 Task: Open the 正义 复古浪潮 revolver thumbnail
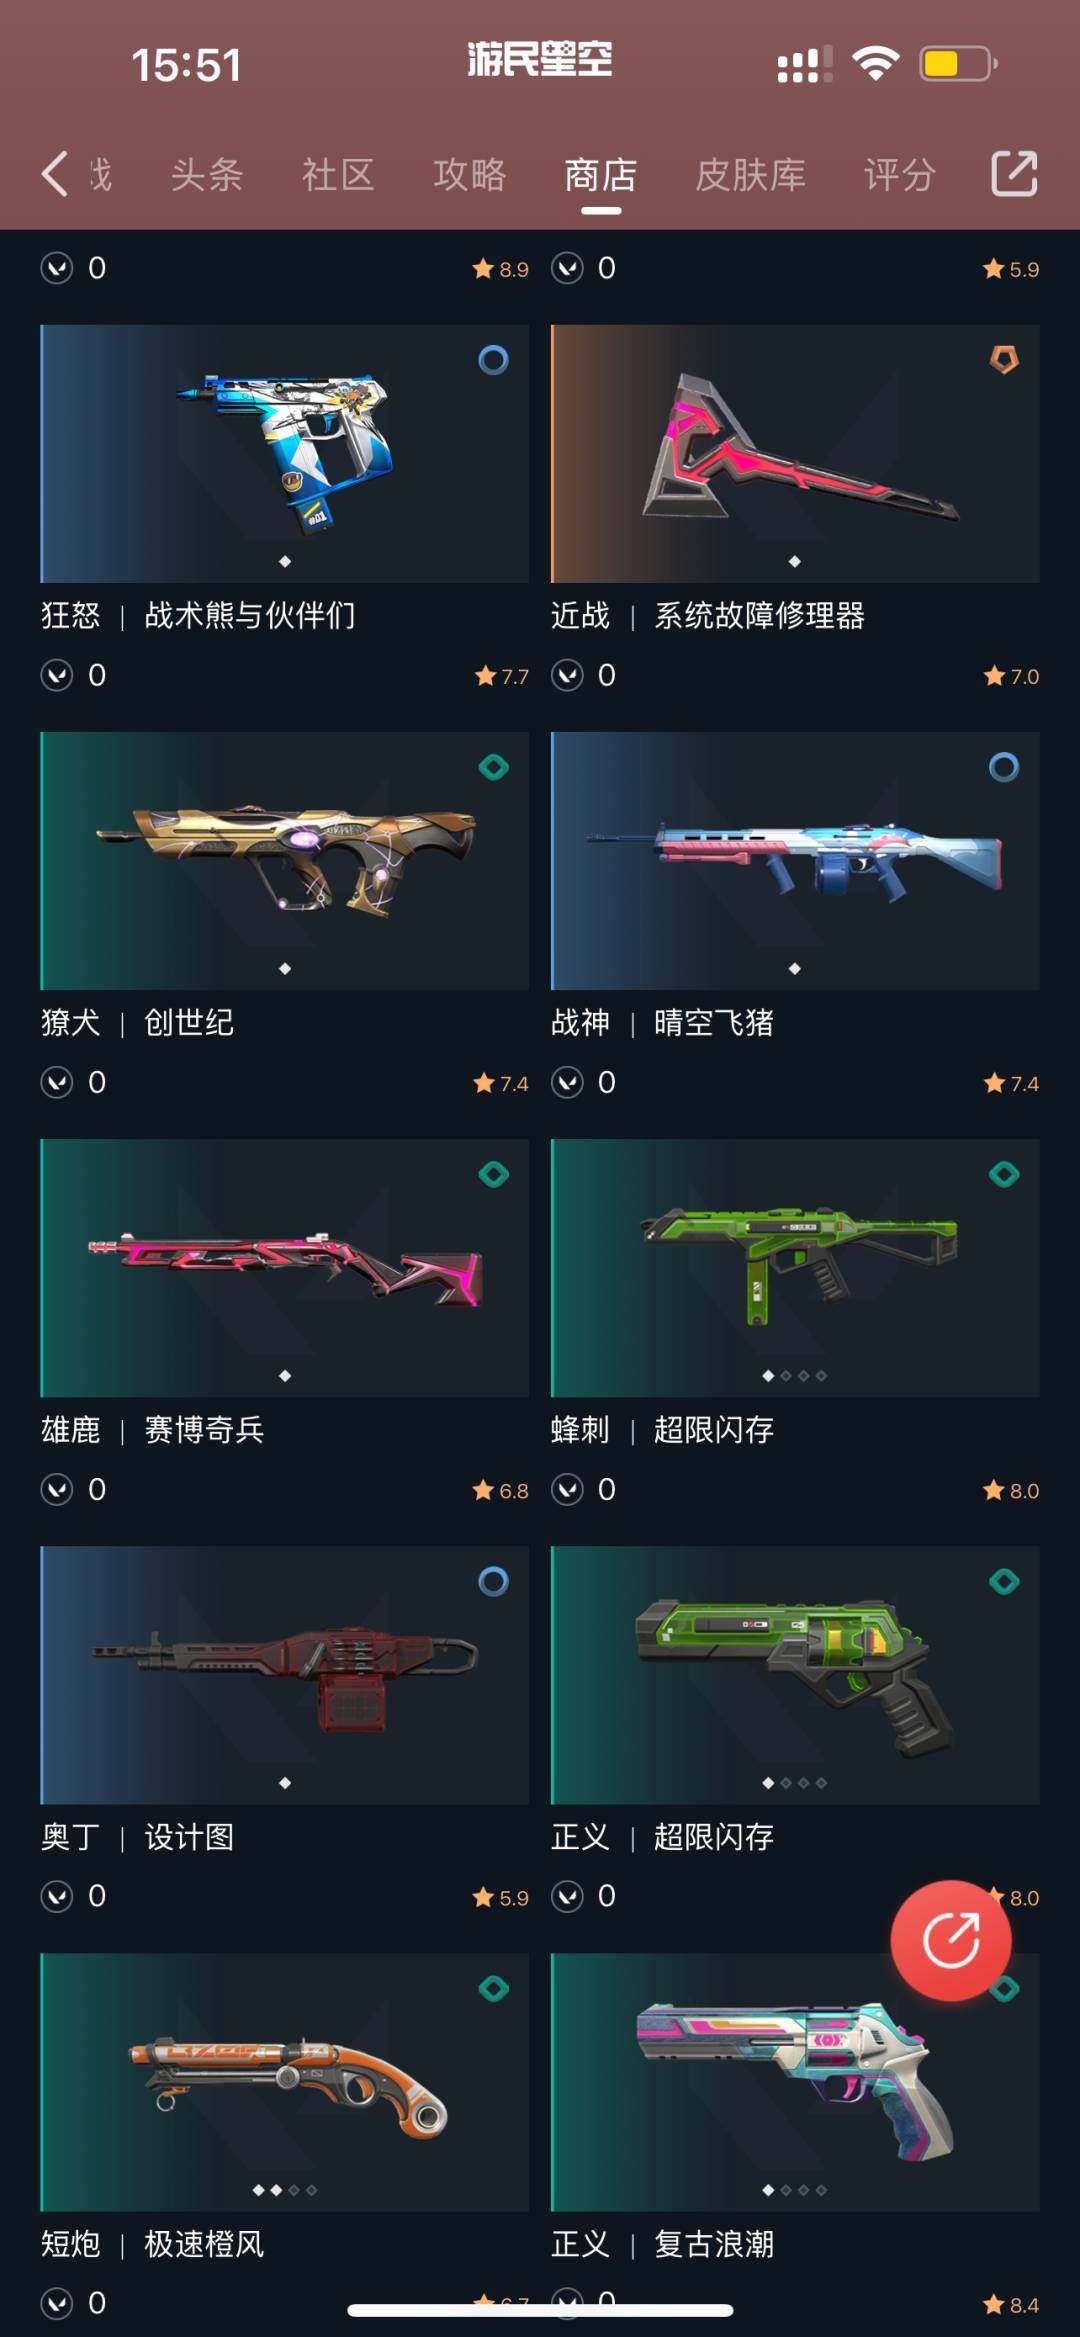pyautogui.click(x=795, y=2082)
